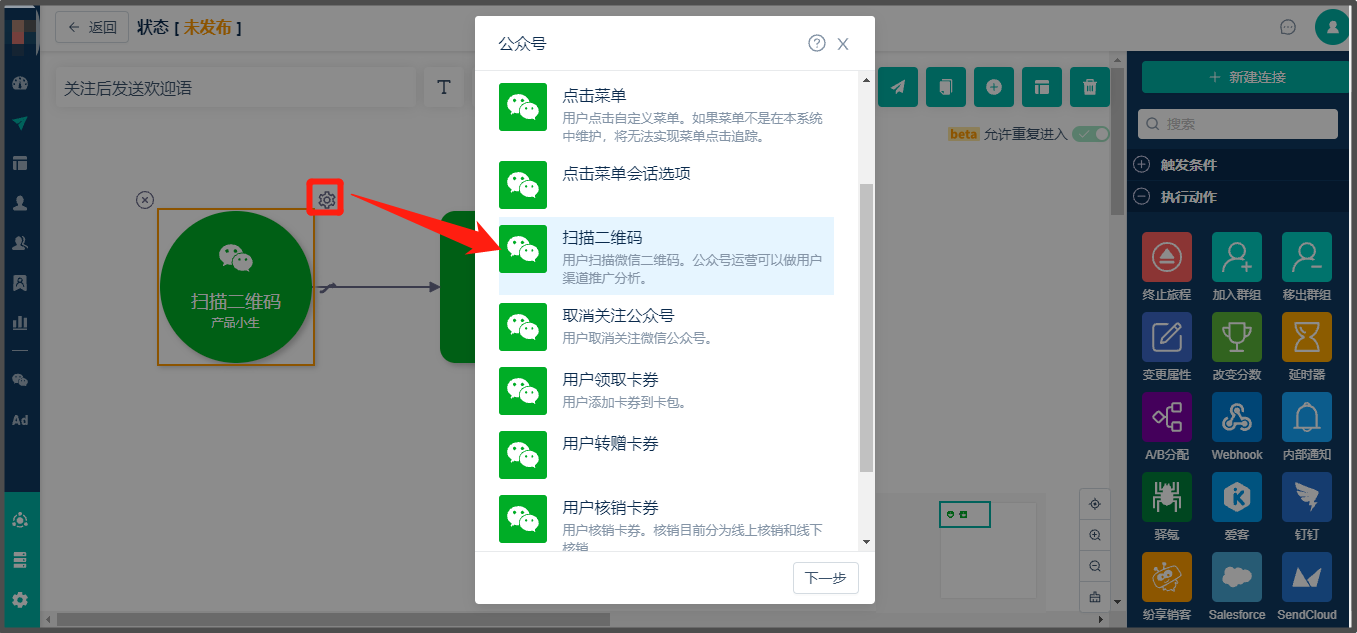Select the 爱客 integration icon

pyautogui.click(x=1237, y=497)
